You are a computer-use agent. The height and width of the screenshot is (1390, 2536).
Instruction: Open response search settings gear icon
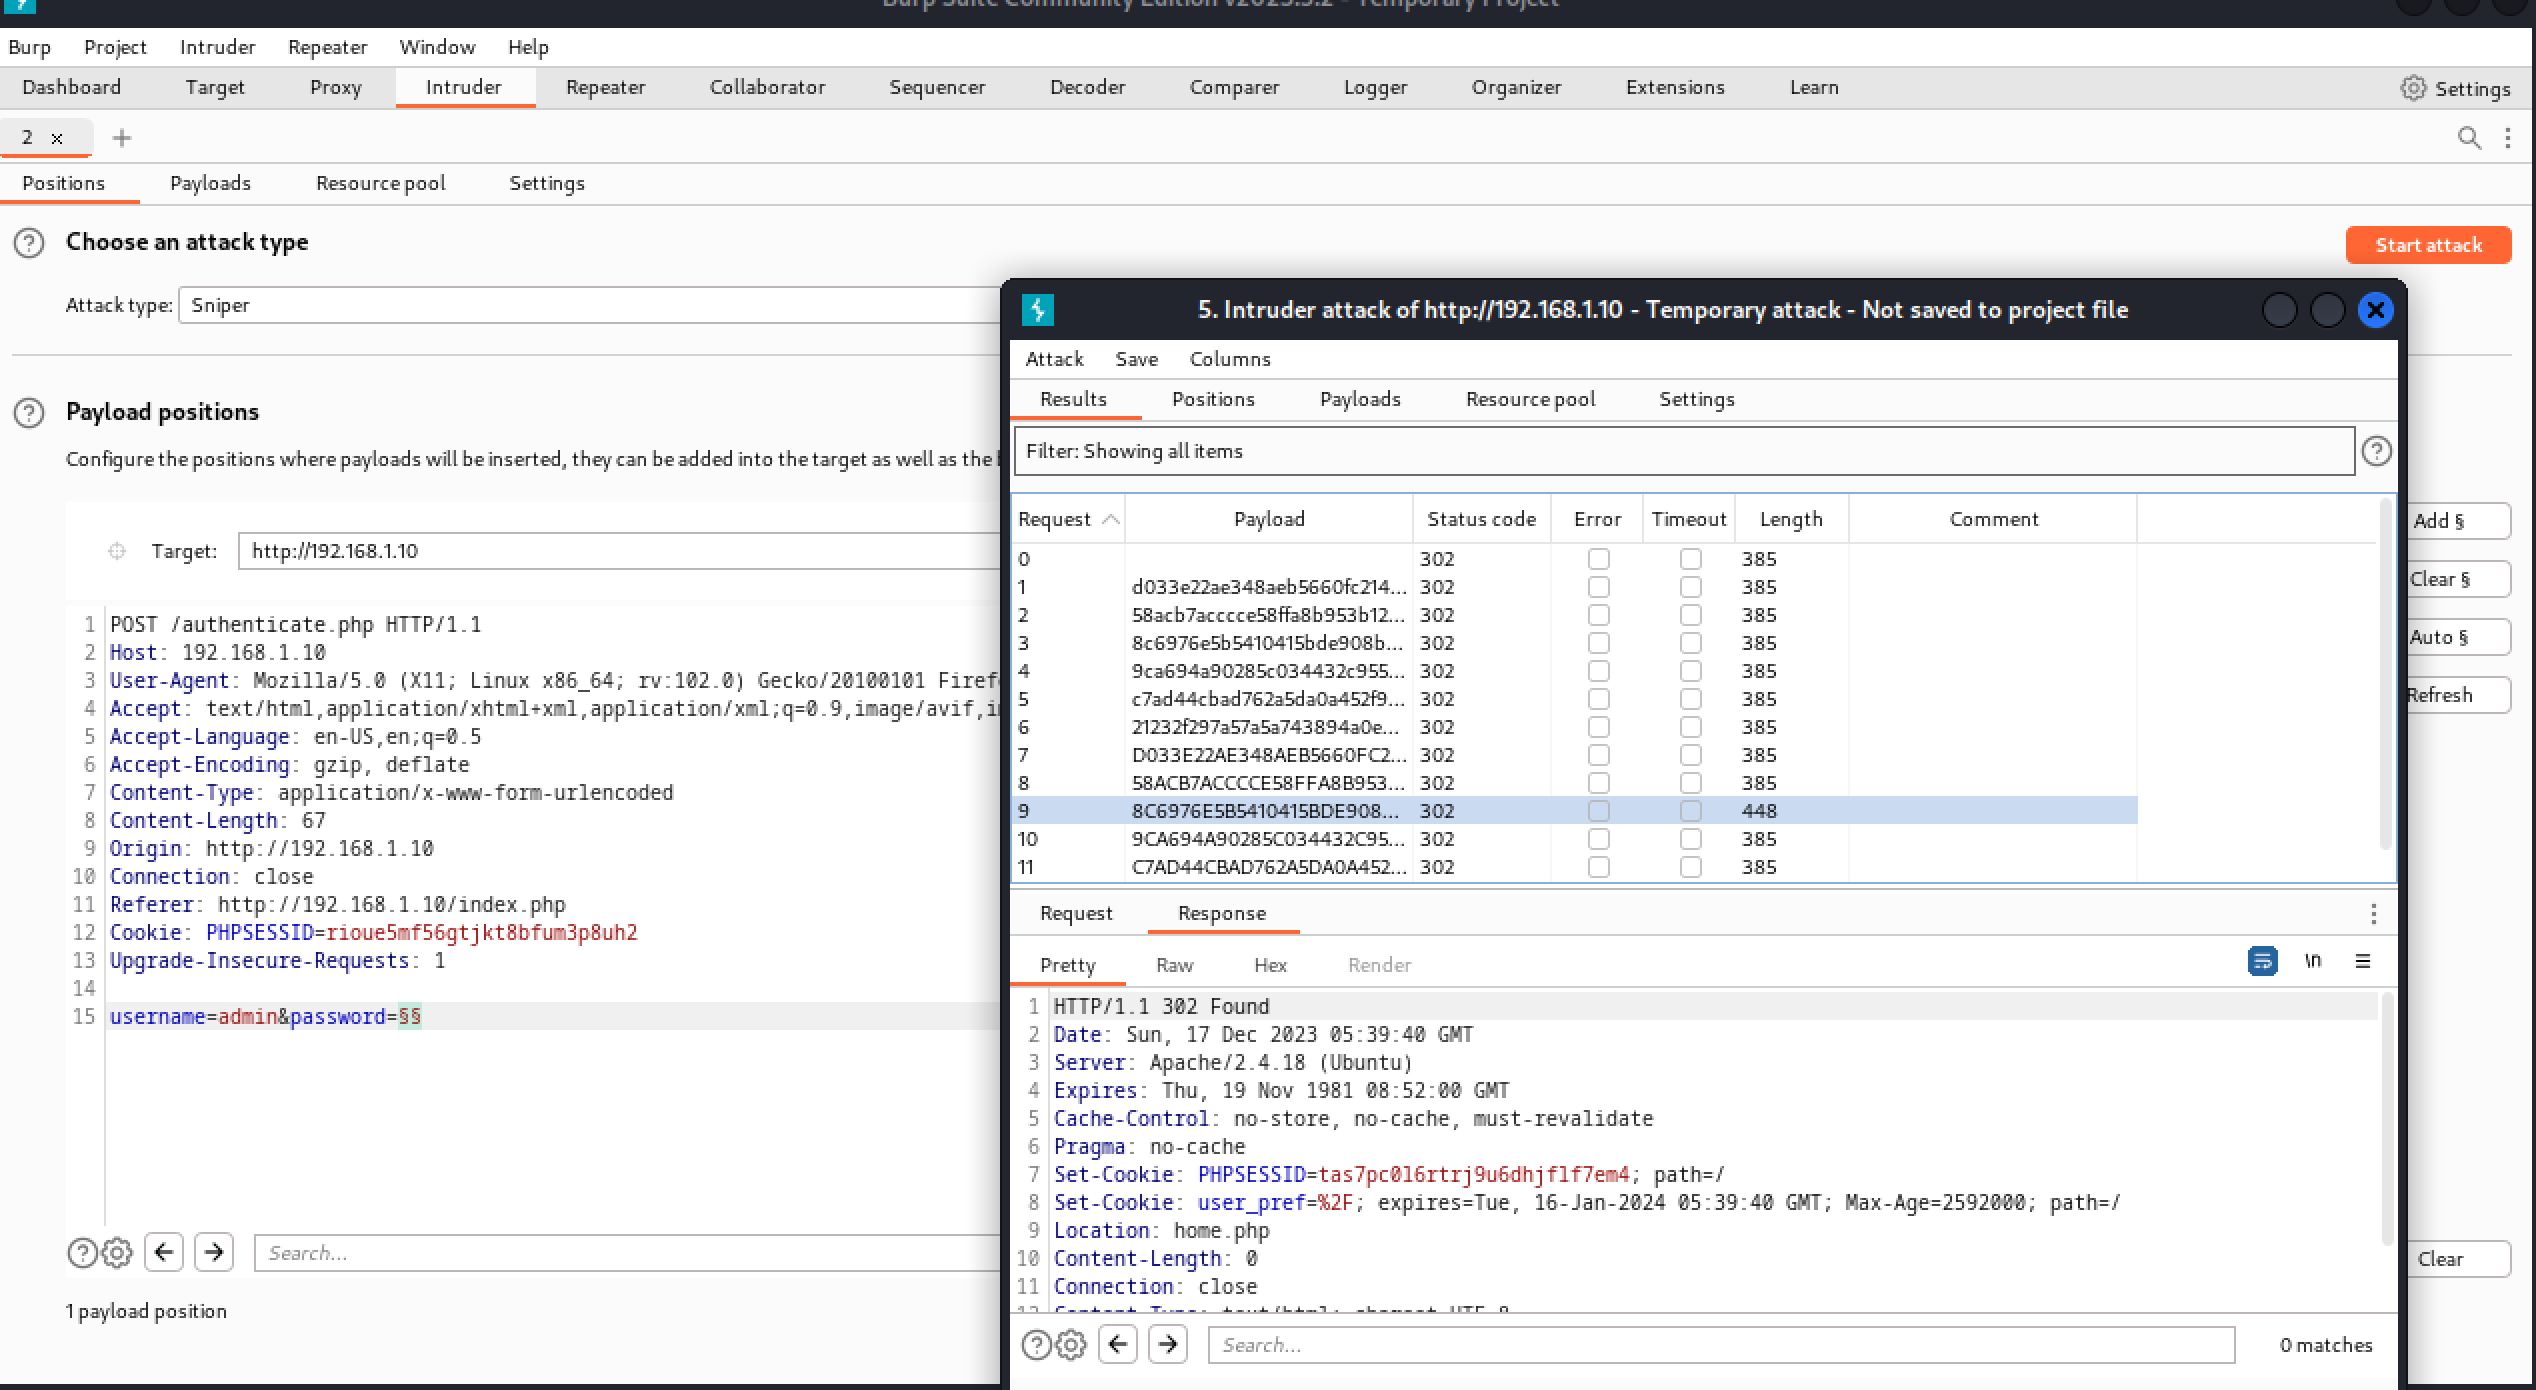1071,1345
